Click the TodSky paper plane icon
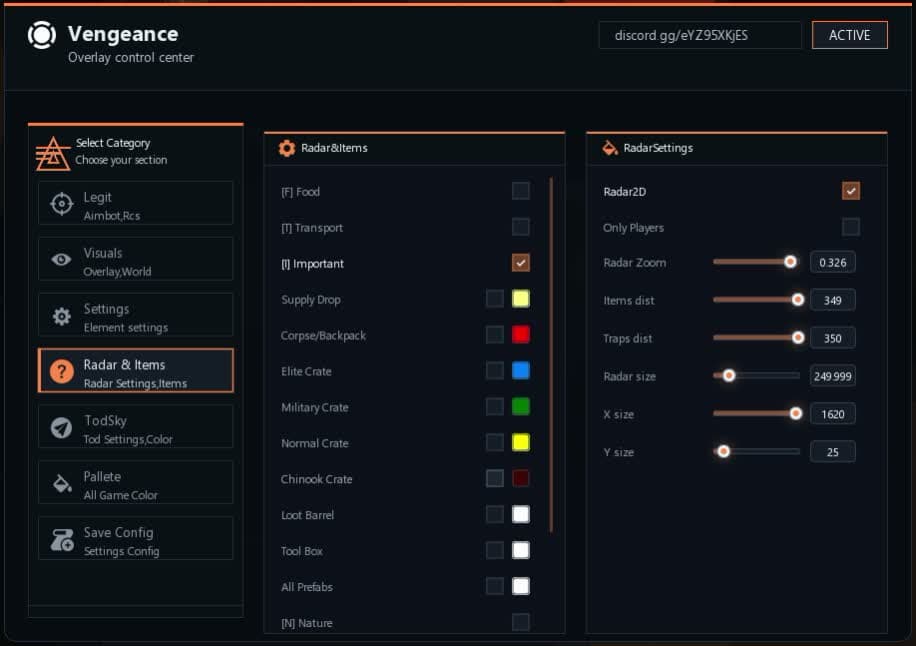Screen dimensions: 916x646 coord(61,428)
